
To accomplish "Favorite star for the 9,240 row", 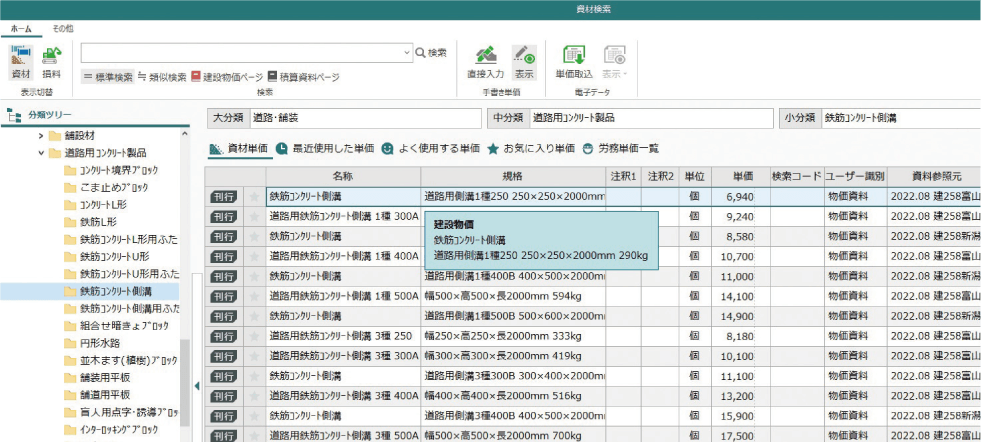I will [254, 217].
